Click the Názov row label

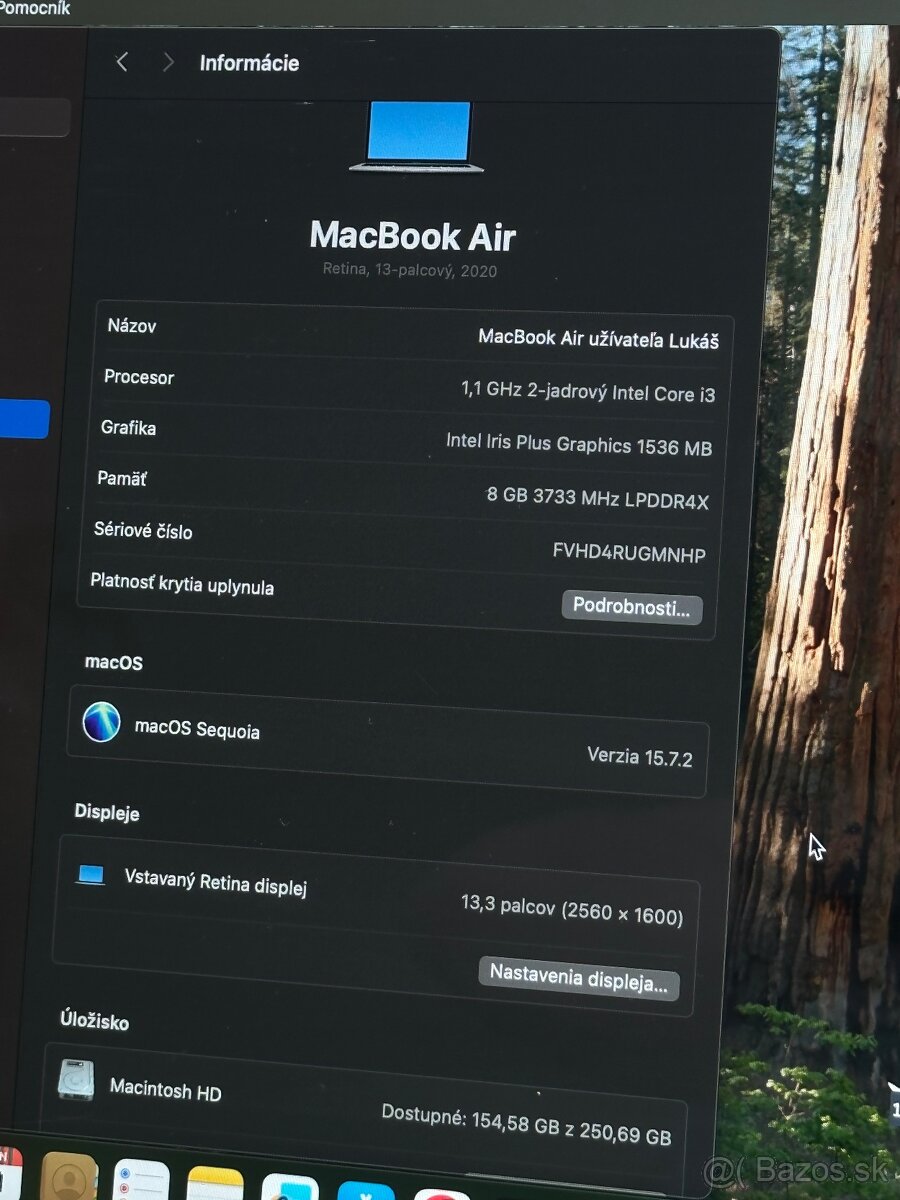pos(132,325)
